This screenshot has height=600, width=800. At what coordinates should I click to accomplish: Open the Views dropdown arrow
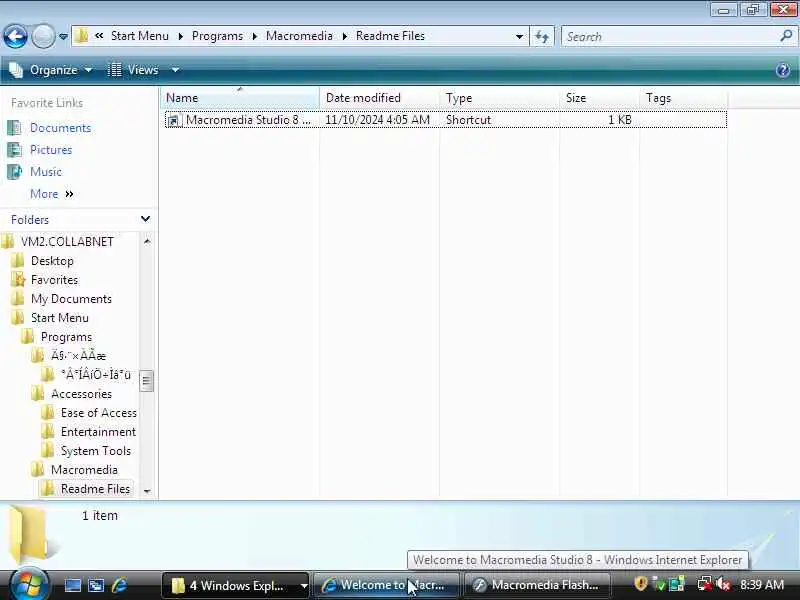(x=176, y=70)
